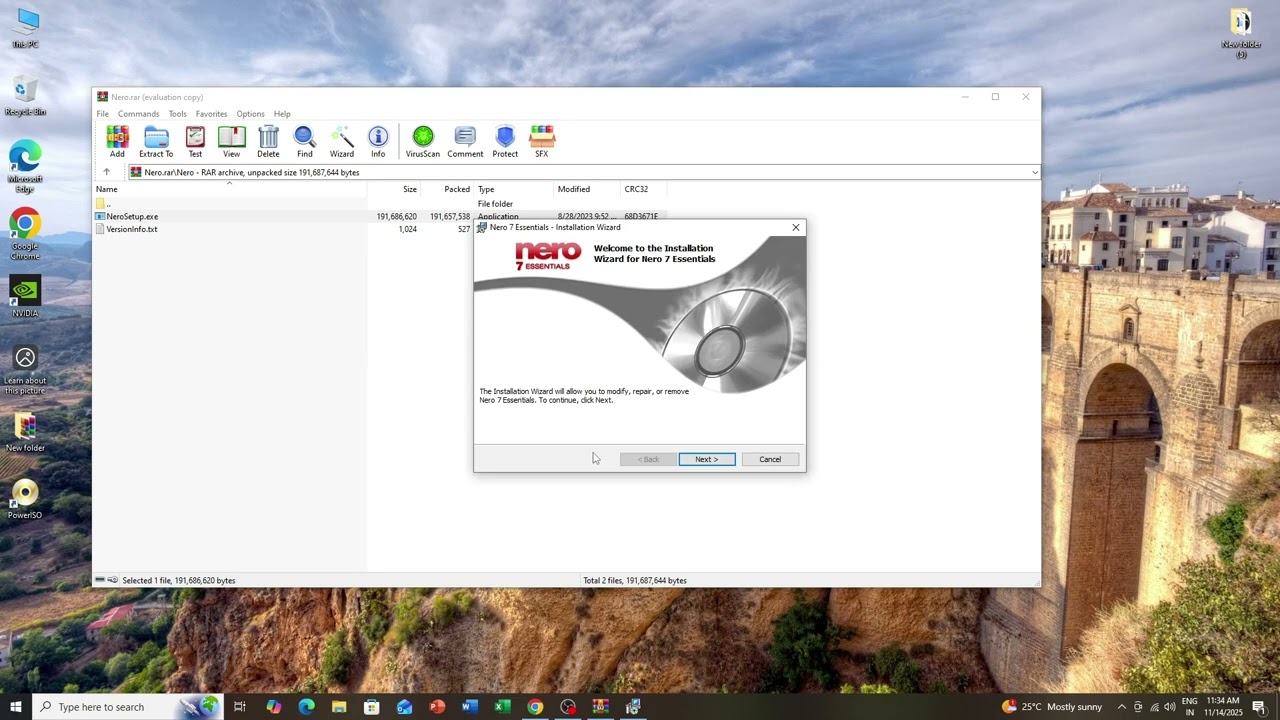Open the Wizard tool icon
The width and height of the screenshot is (1280, 720).
[342, 142]
